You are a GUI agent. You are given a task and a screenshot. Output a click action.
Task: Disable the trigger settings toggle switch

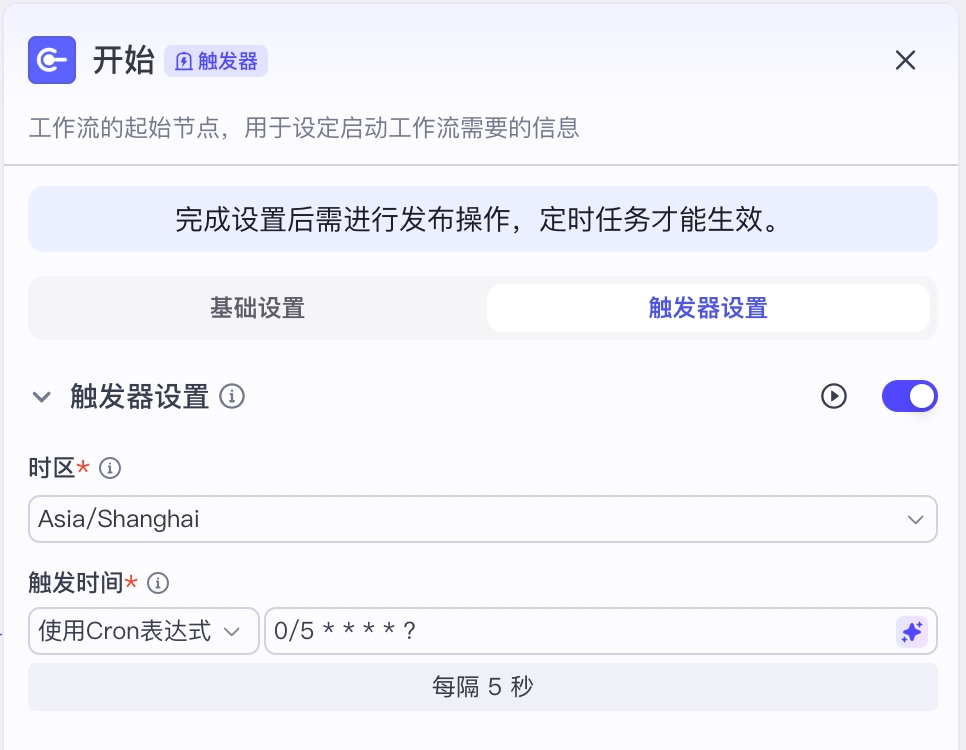909,396
